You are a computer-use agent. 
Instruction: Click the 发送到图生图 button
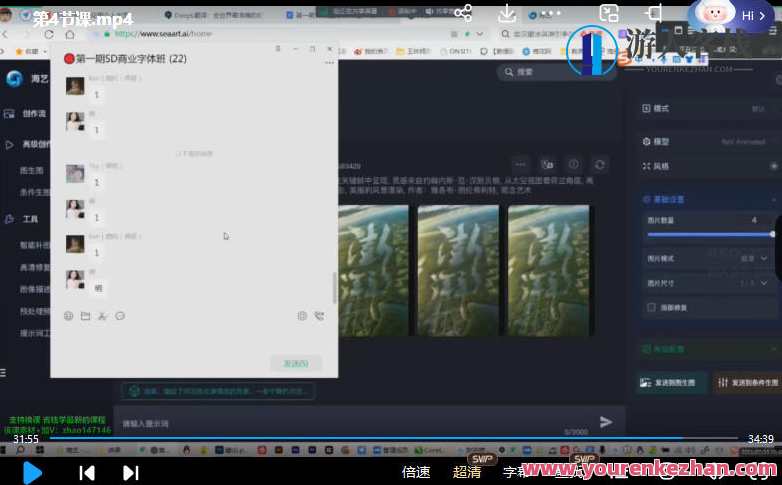click(x=671, y=383)
